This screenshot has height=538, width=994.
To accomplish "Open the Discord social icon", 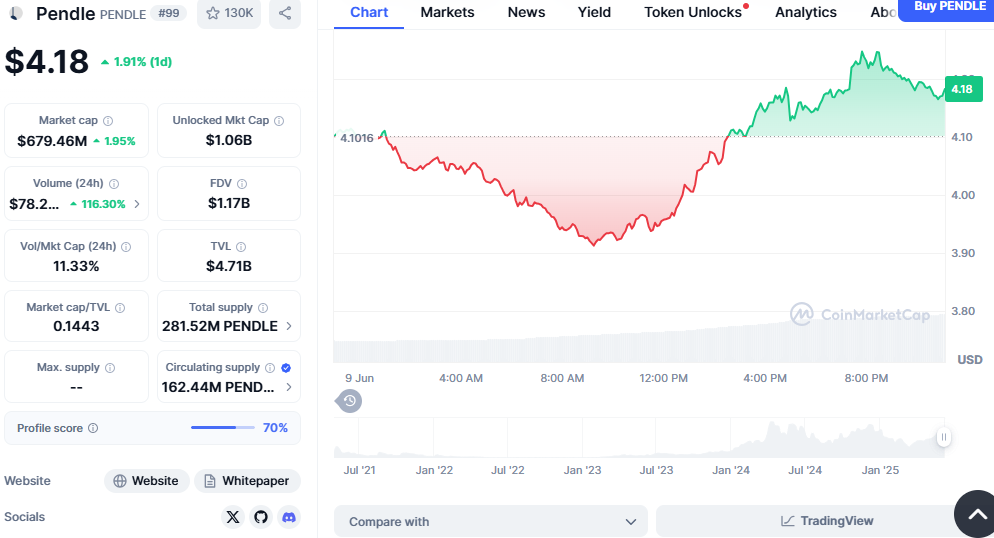I will coord(289,517).
